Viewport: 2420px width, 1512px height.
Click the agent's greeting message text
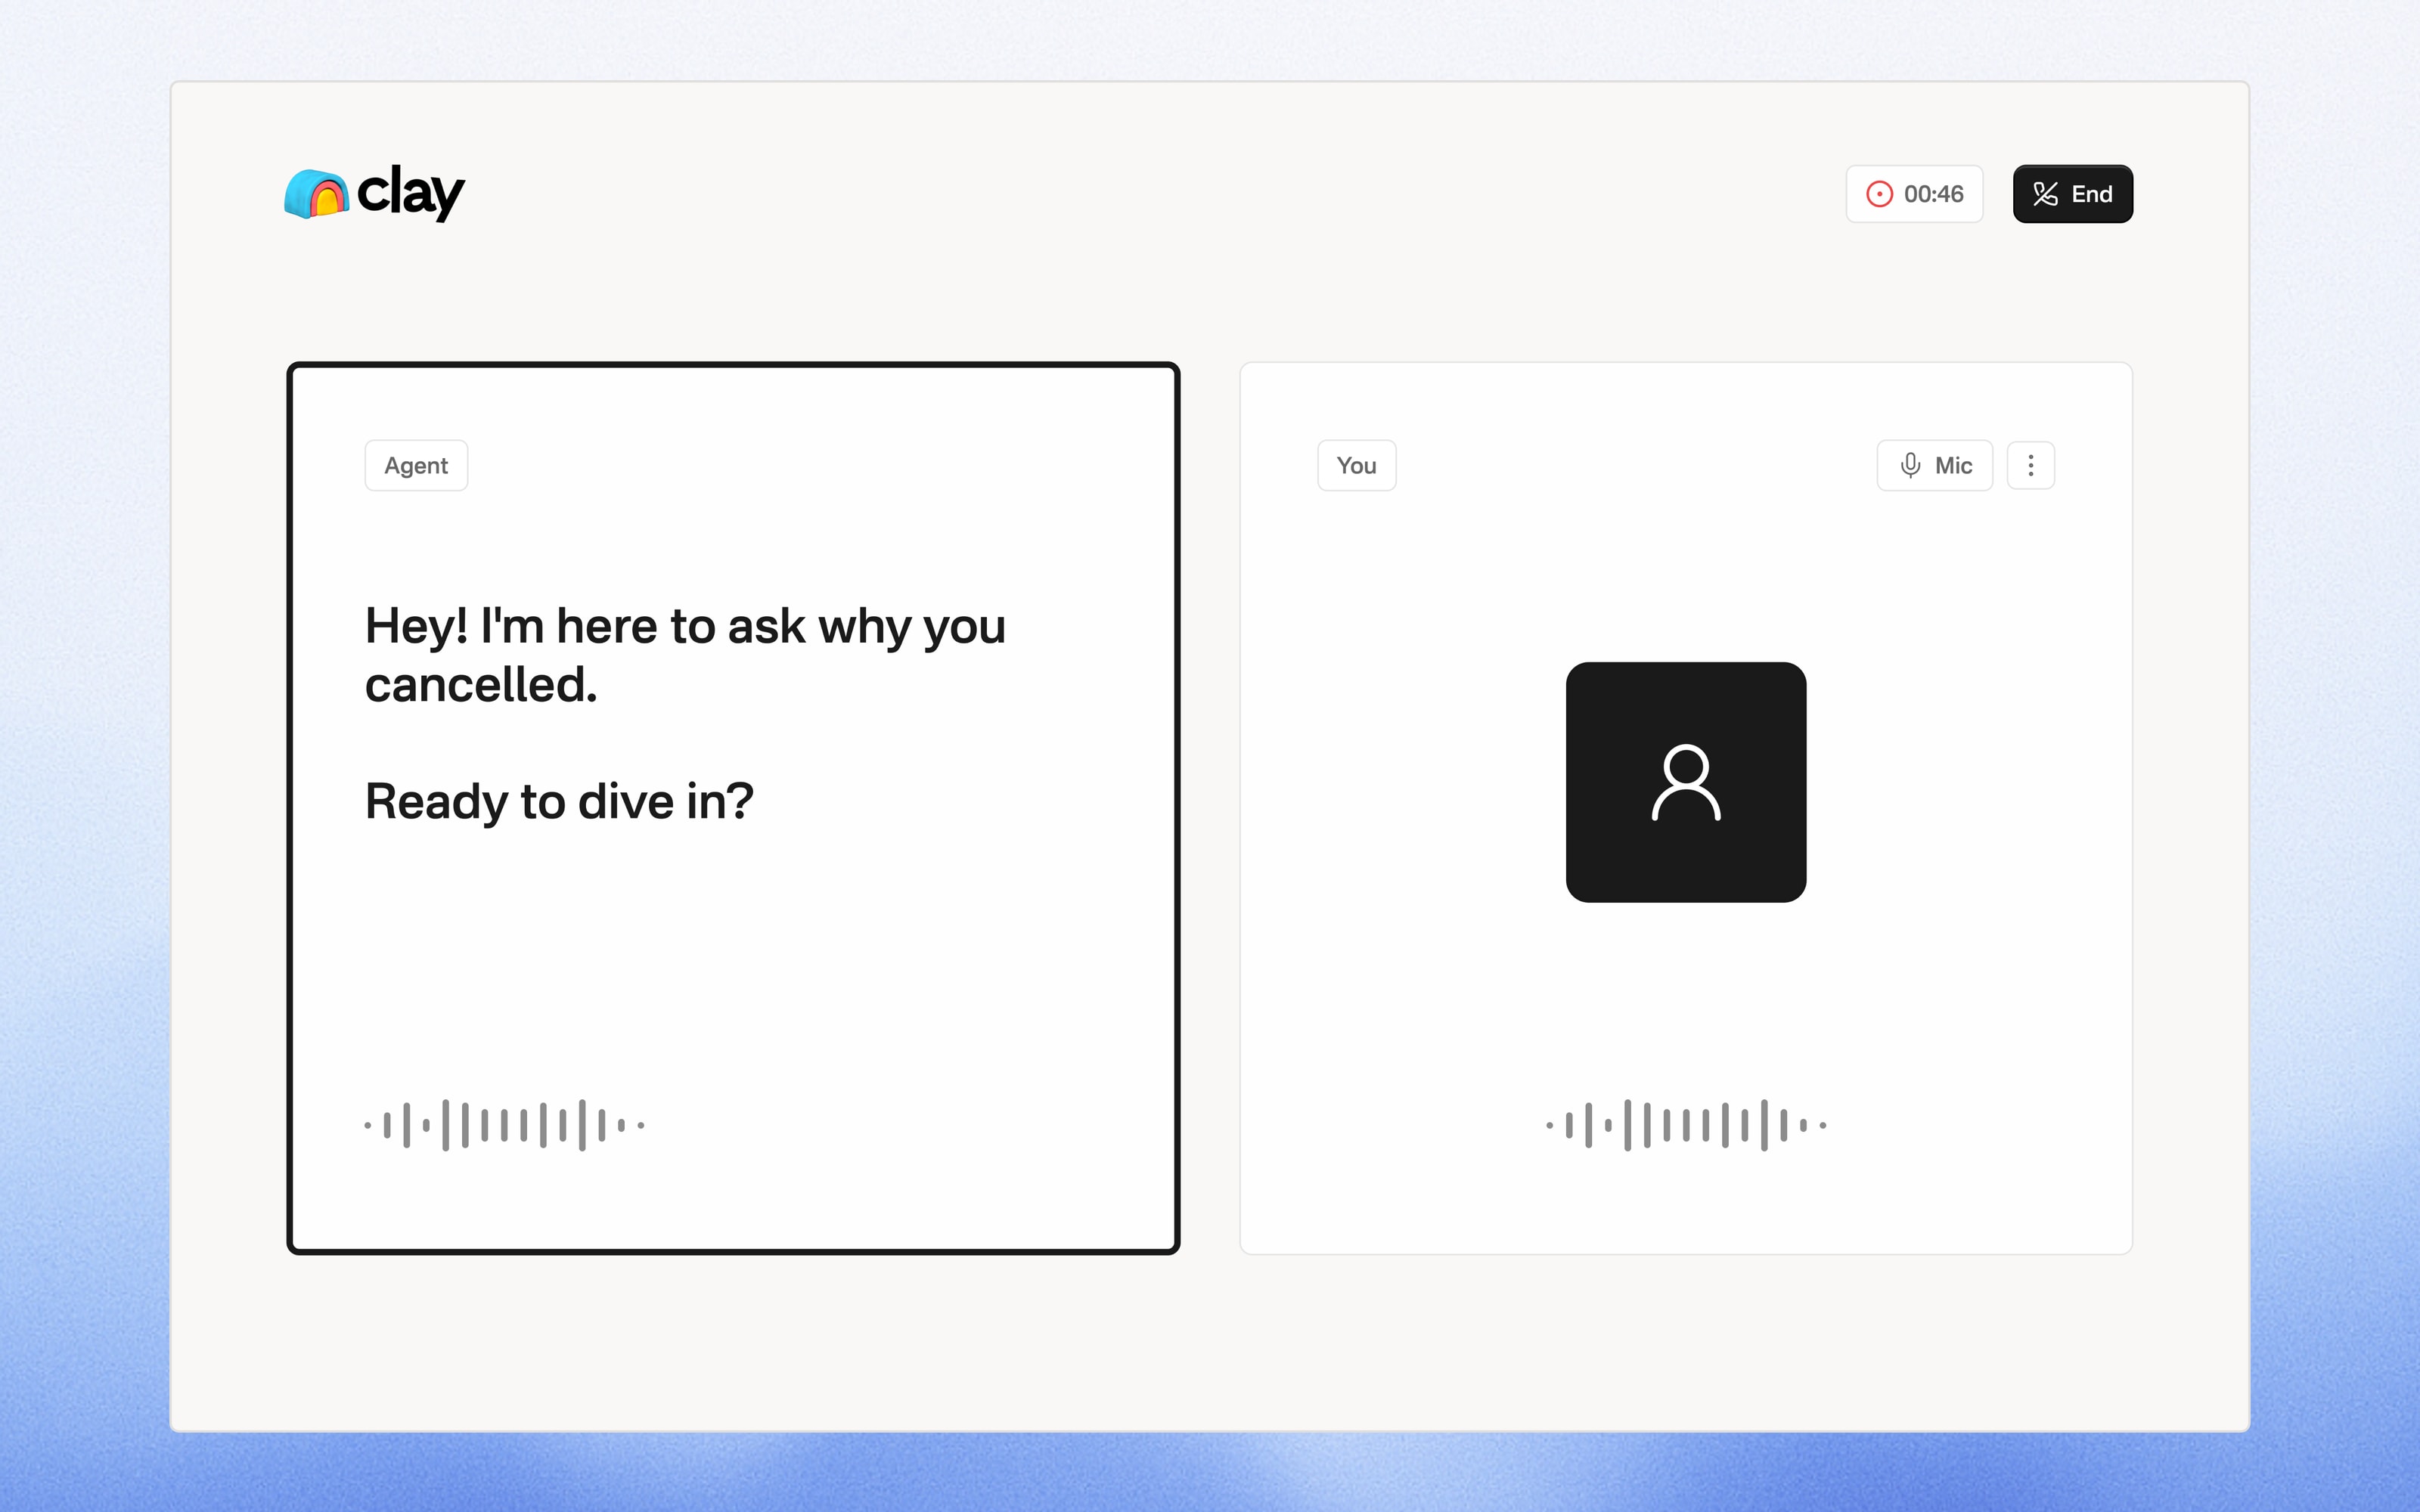tap(685, 655)
